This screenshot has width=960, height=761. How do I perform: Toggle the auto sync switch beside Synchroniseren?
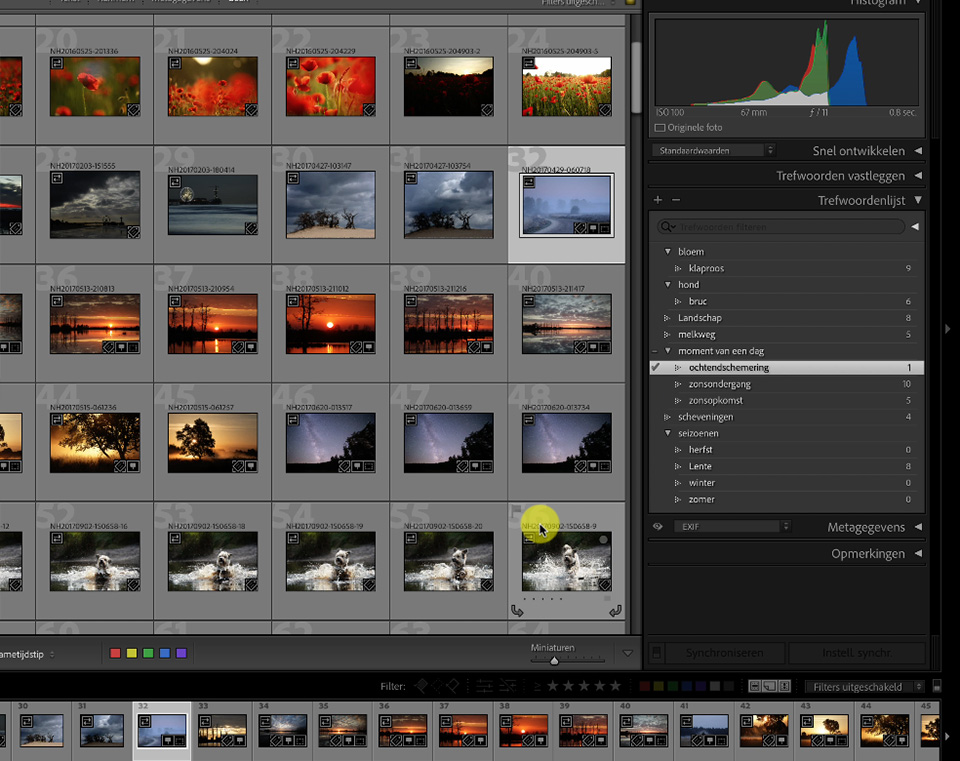tap(656, 653)
